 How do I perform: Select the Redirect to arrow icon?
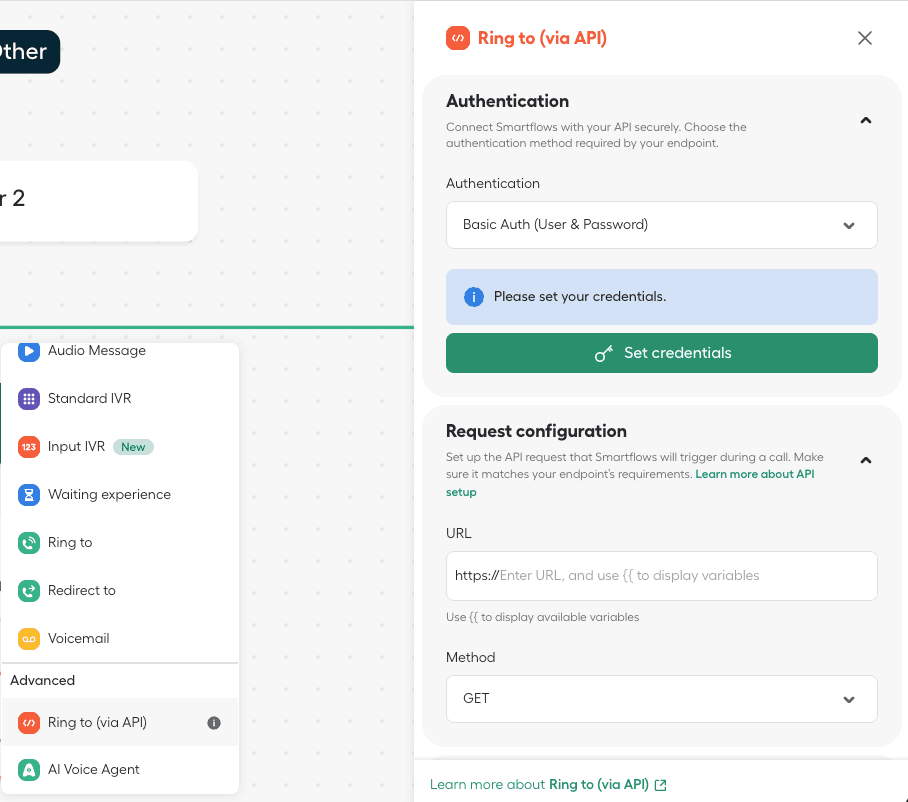click(x=29, y=591)
